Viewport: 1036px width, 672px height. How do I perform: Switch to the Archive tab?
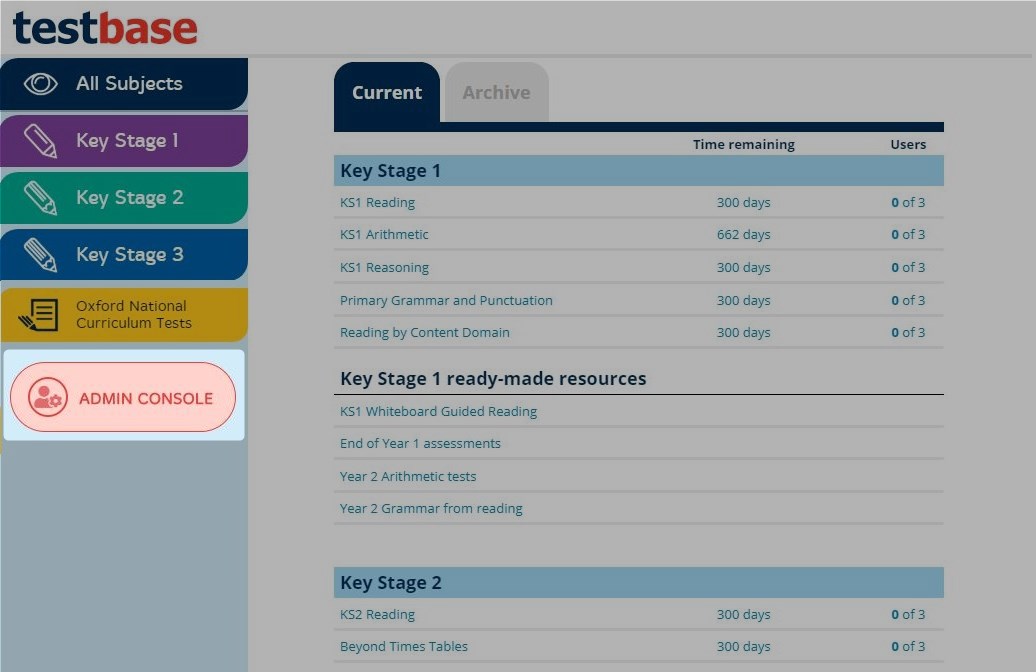pos(496,93)
